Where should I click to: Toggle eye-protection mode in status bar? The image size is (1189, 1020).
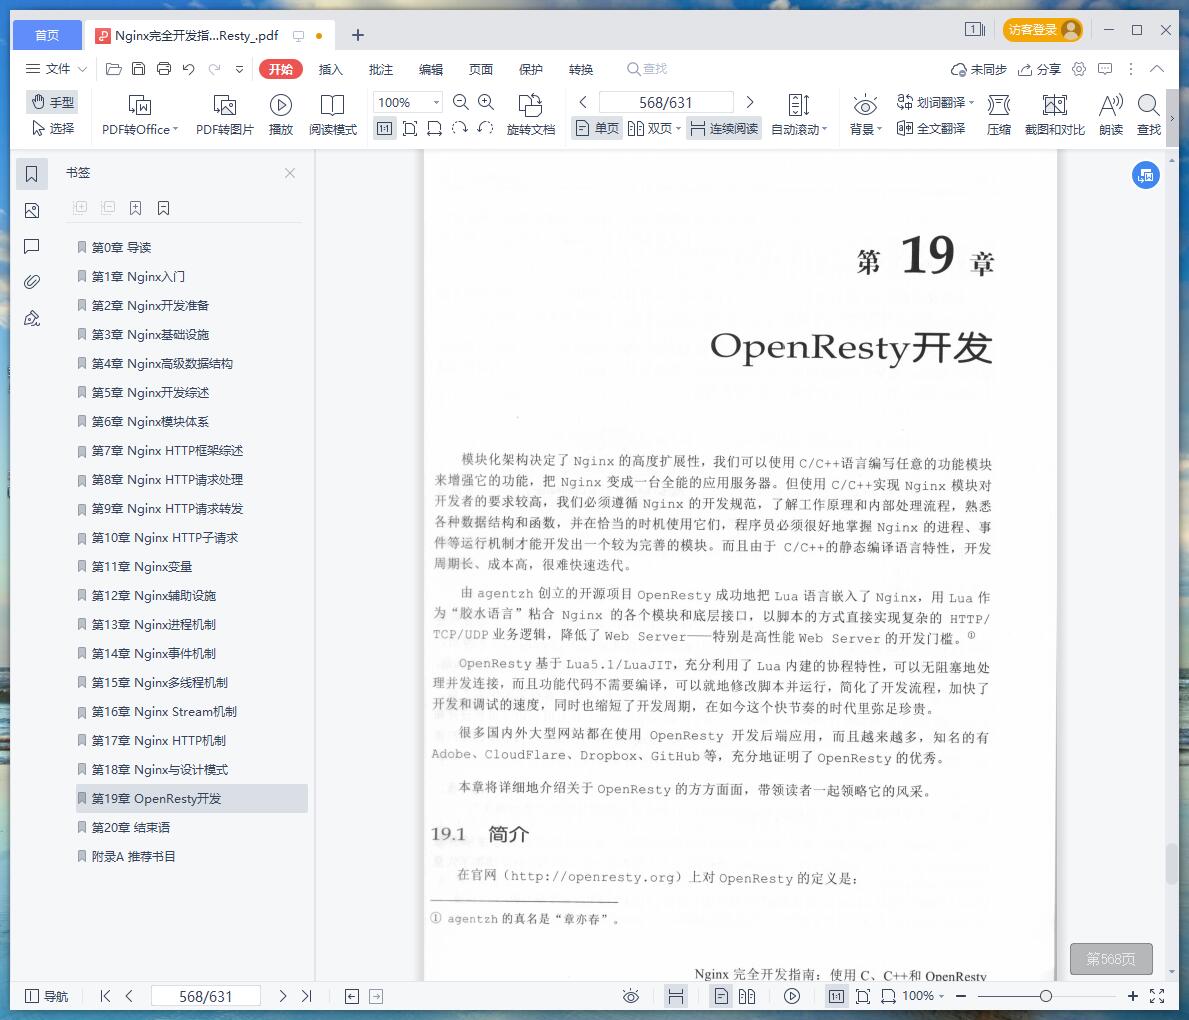coord(631,996)
